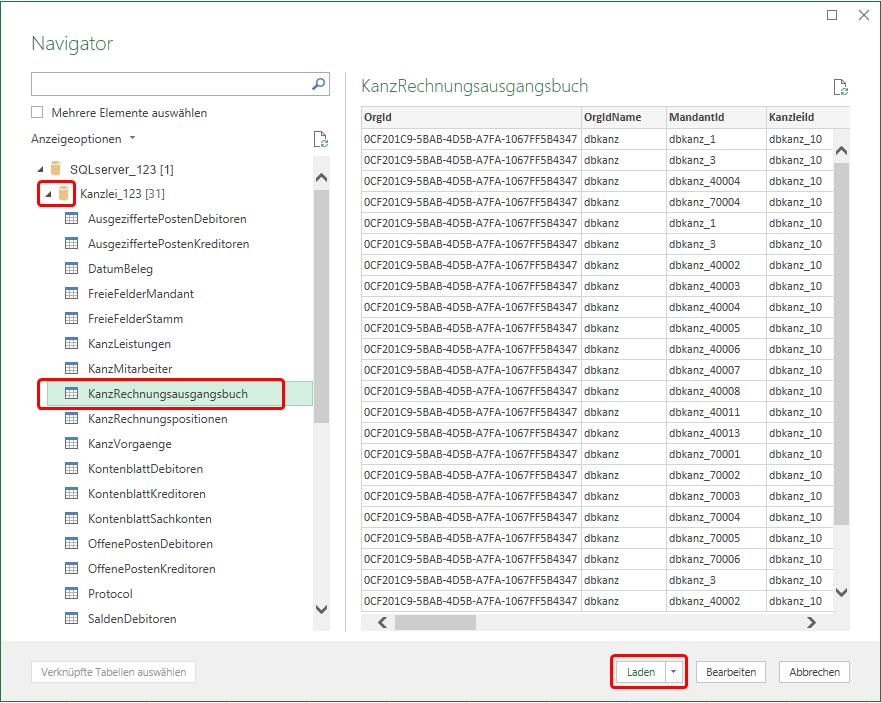881x703 pixels.
Task: Enable the Mehrere Elemente auswählen checkbox
Action: point(37,112)
